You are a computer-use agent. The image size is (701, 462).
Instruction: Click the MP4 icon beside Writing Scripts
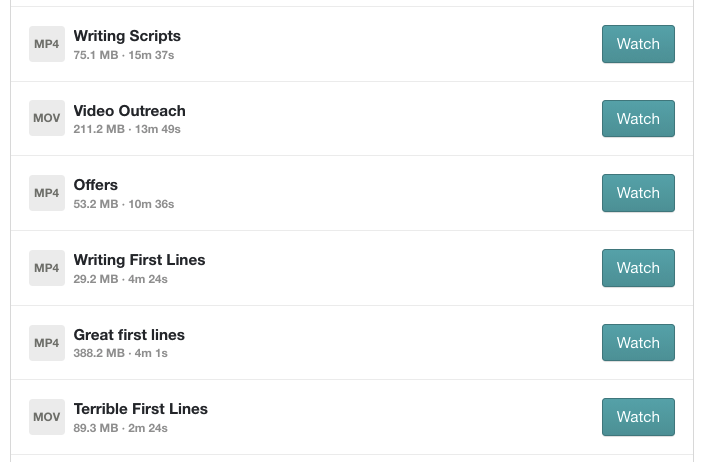(x=47, y=44)
